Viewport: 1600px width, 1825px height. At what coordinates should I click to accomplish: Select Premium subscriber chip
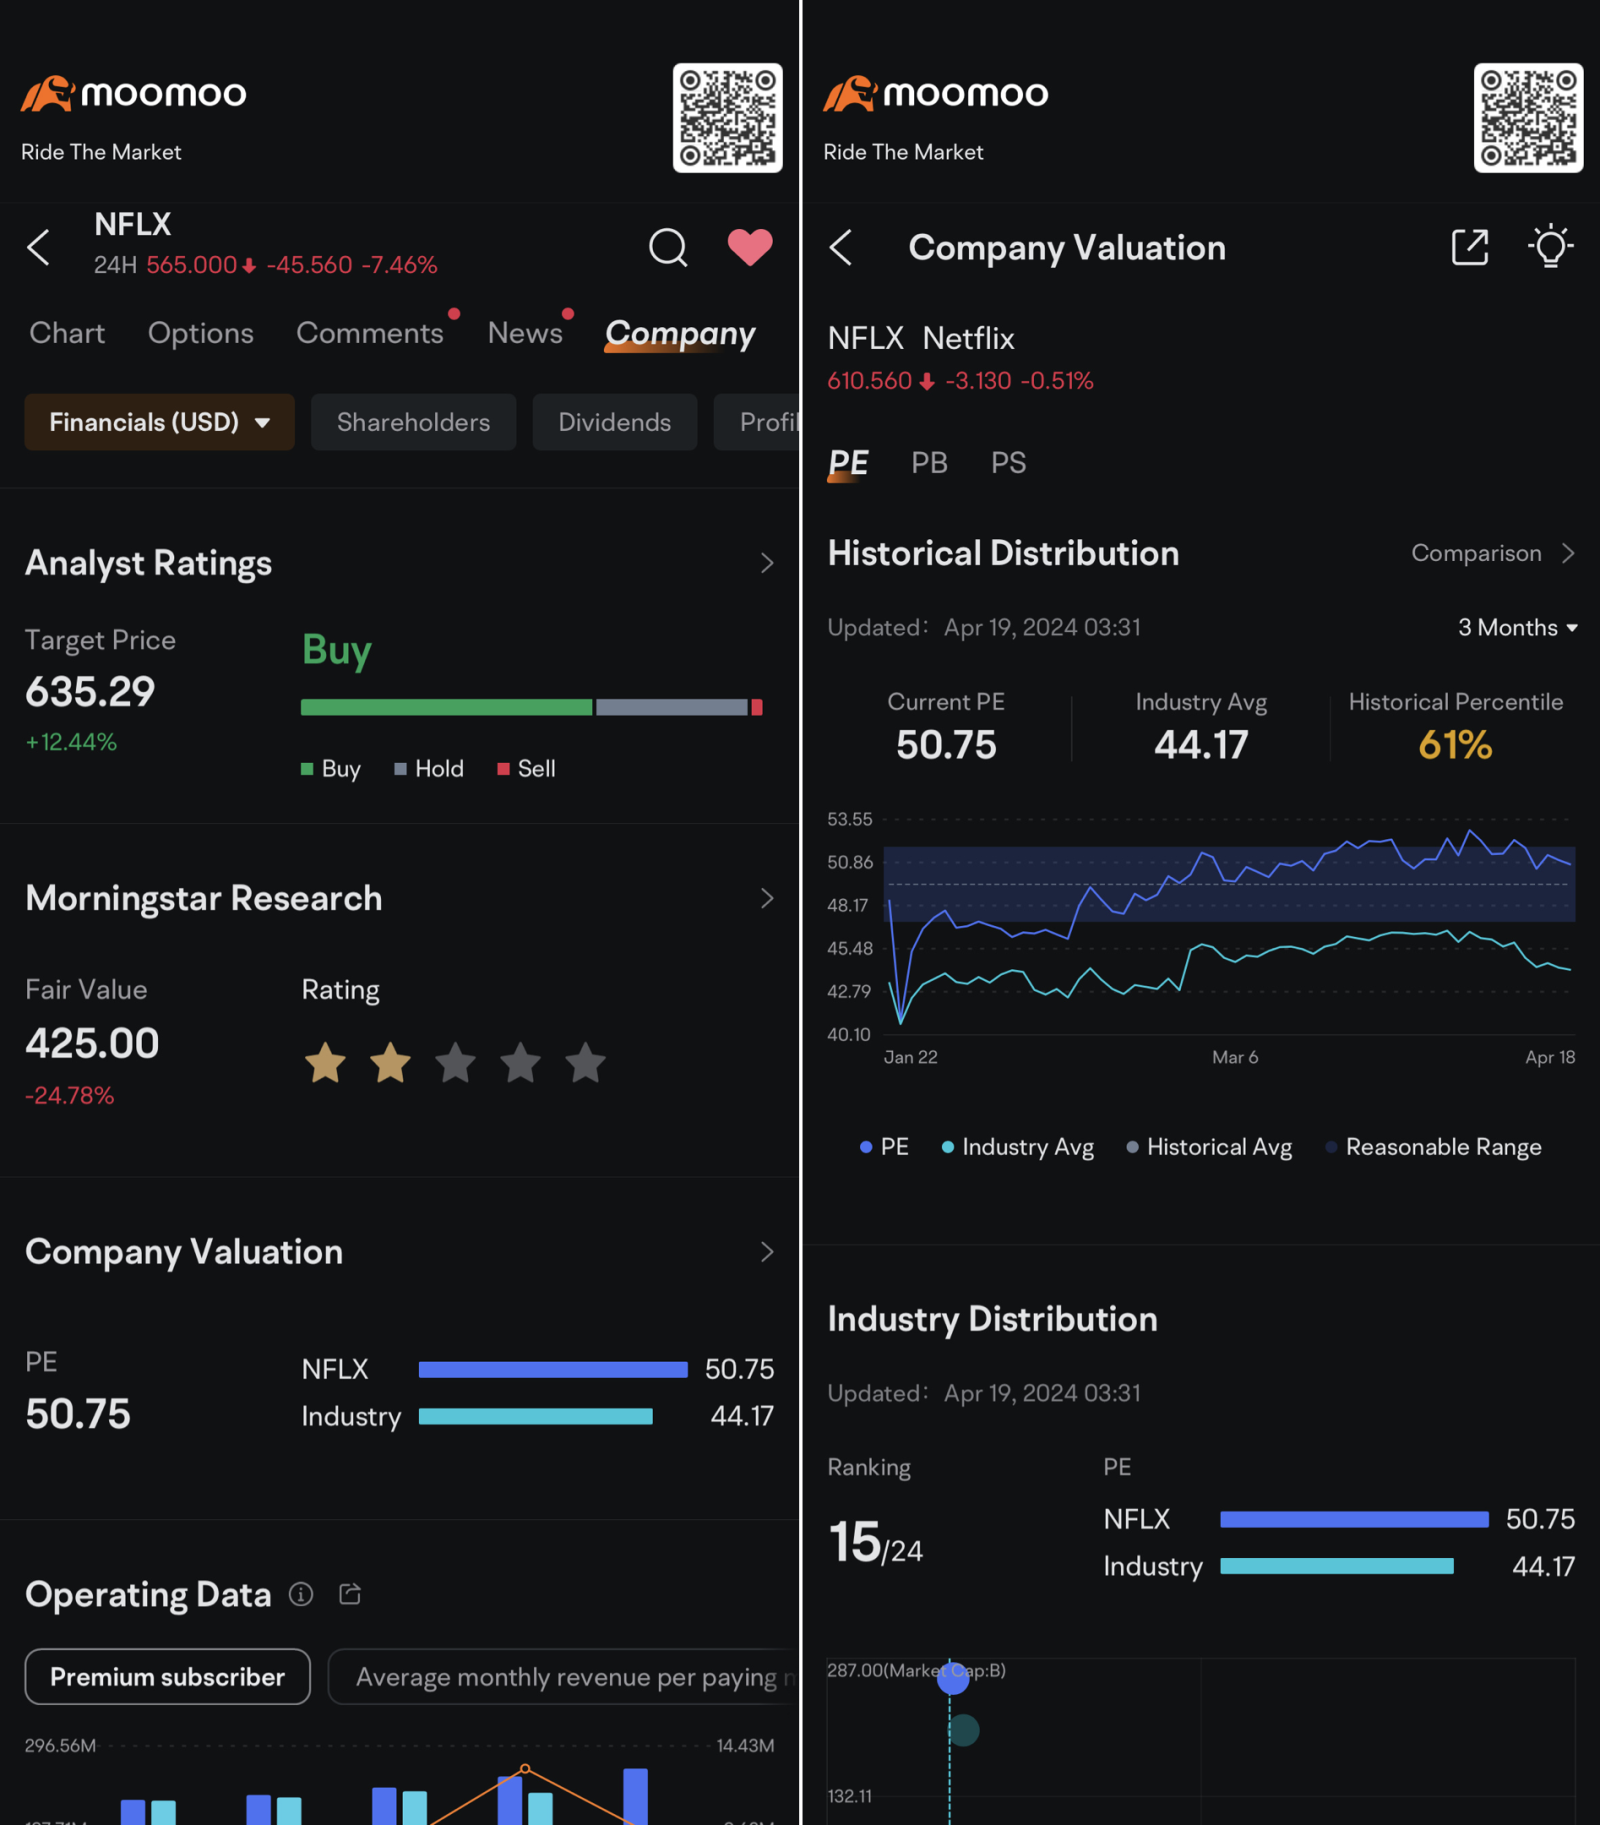pyautogui.click(x=168, y=1677)
